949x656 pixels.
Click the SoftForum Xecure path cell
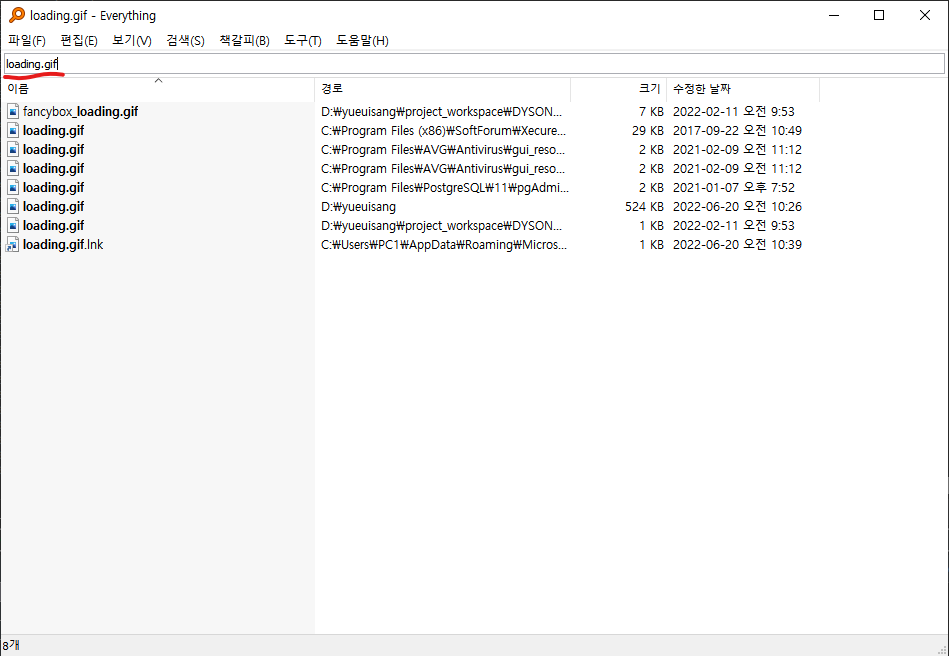click(x=444, y=131)
